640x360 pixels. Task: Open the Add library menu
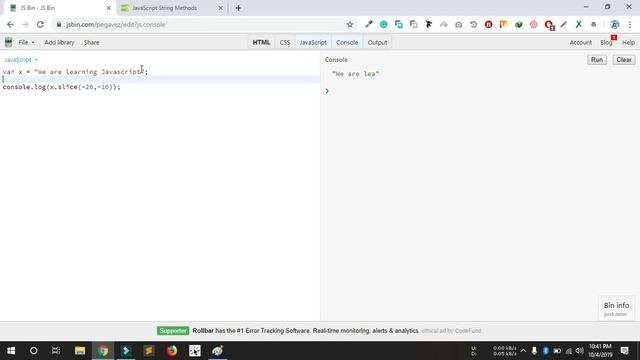point(59,42)
